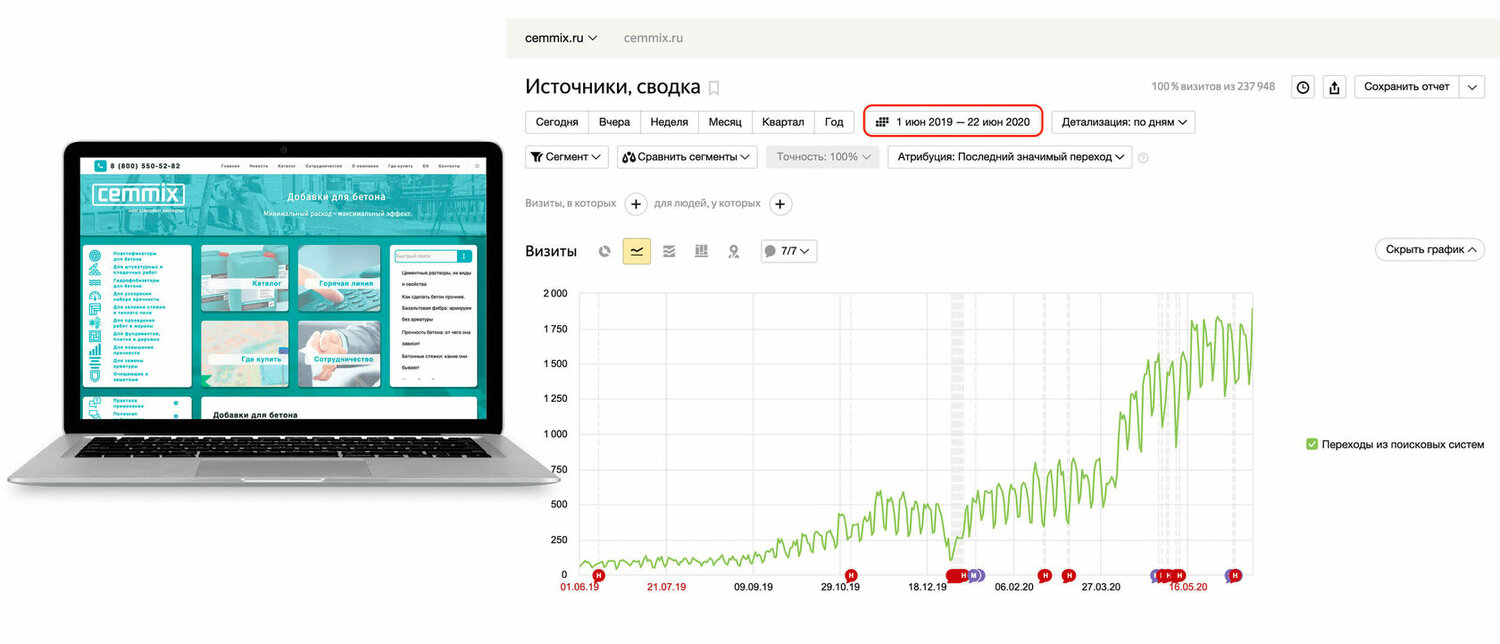1500x644 pixels.
Task: Open Контакты in cemmix site menu
Action: tap(449, 166)
